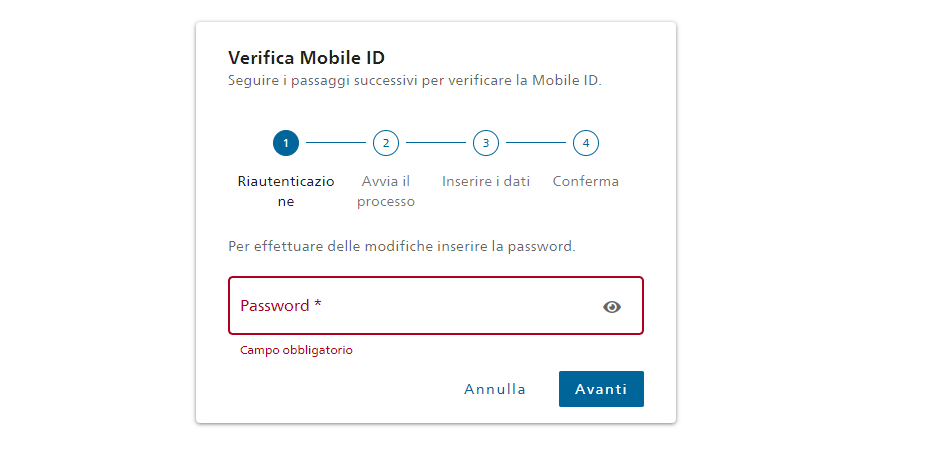Select the step 3 circle indicator
The width and height of the screenshot is (934, 470).
pyautogui.click(x=486, y=143)
